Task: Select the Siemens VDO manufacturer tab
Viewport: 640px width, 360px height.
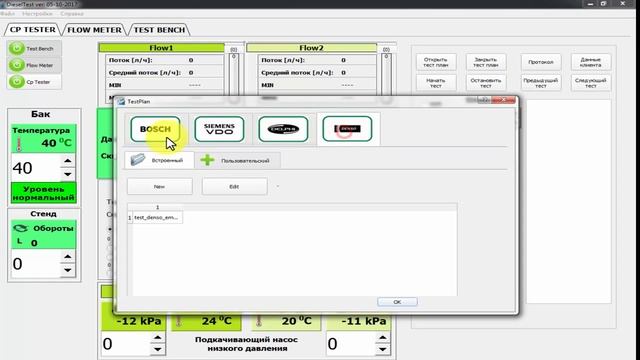Action: 219,129
